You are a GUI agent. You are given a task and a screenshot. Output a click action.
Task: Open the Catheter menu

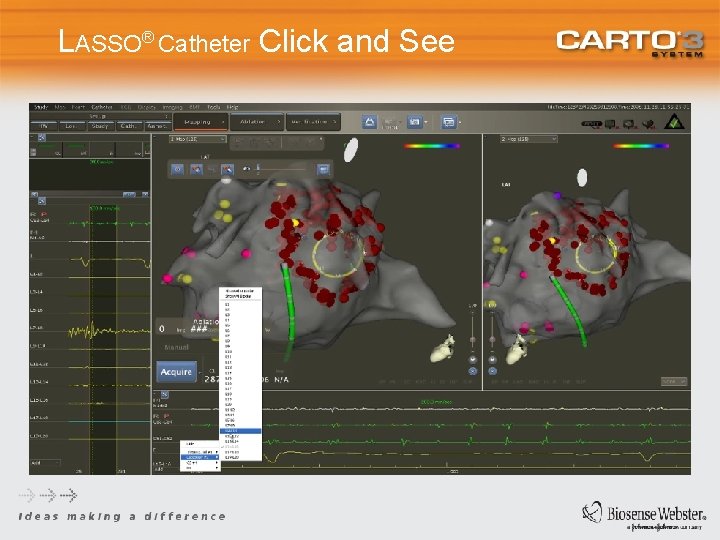[101, 107]
